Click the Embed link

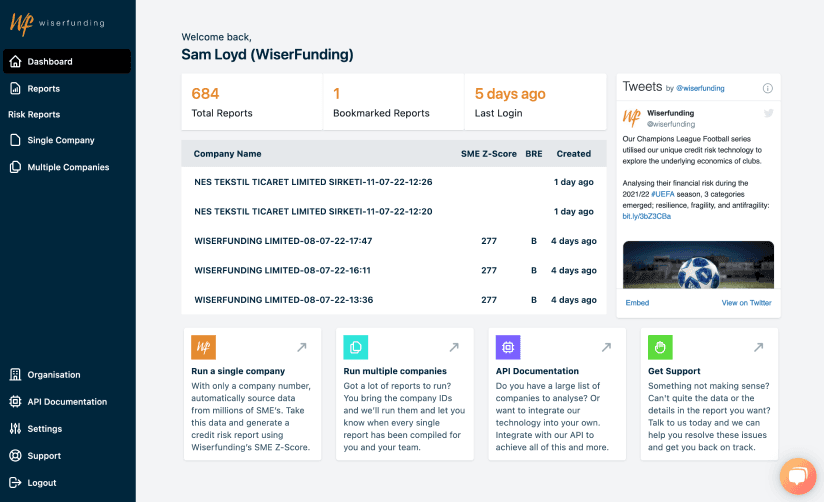click(637, 303)
